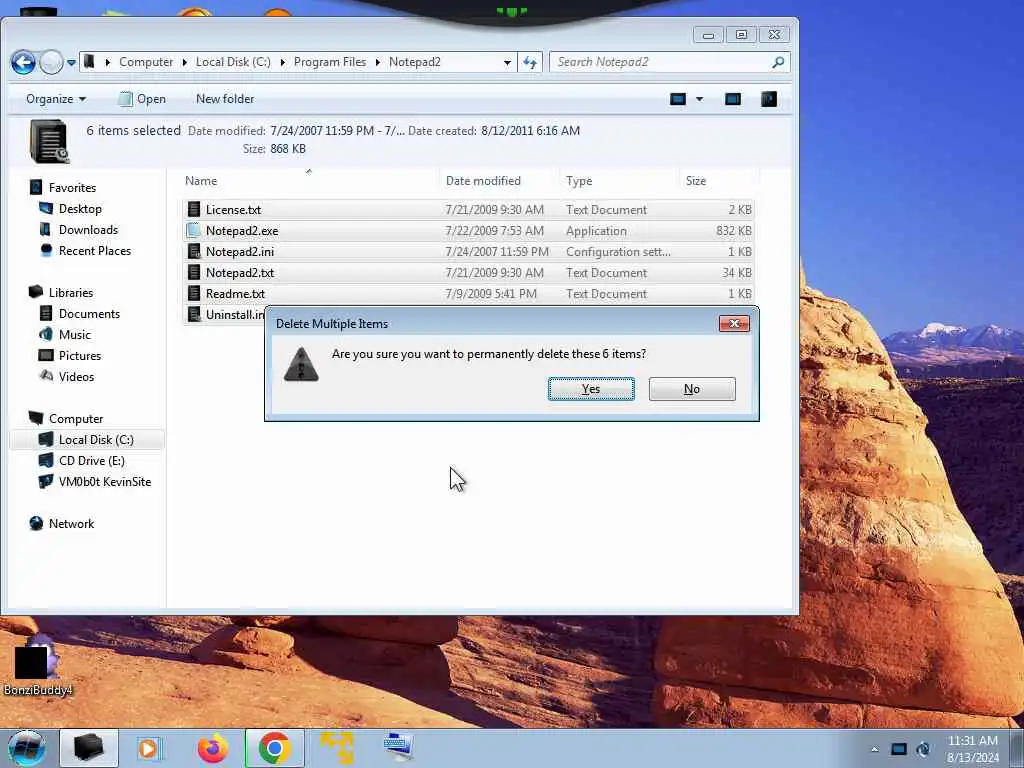The image size is (1024, 768).
Task: Open the keyboard taskbar app
Action: [398, 747]
